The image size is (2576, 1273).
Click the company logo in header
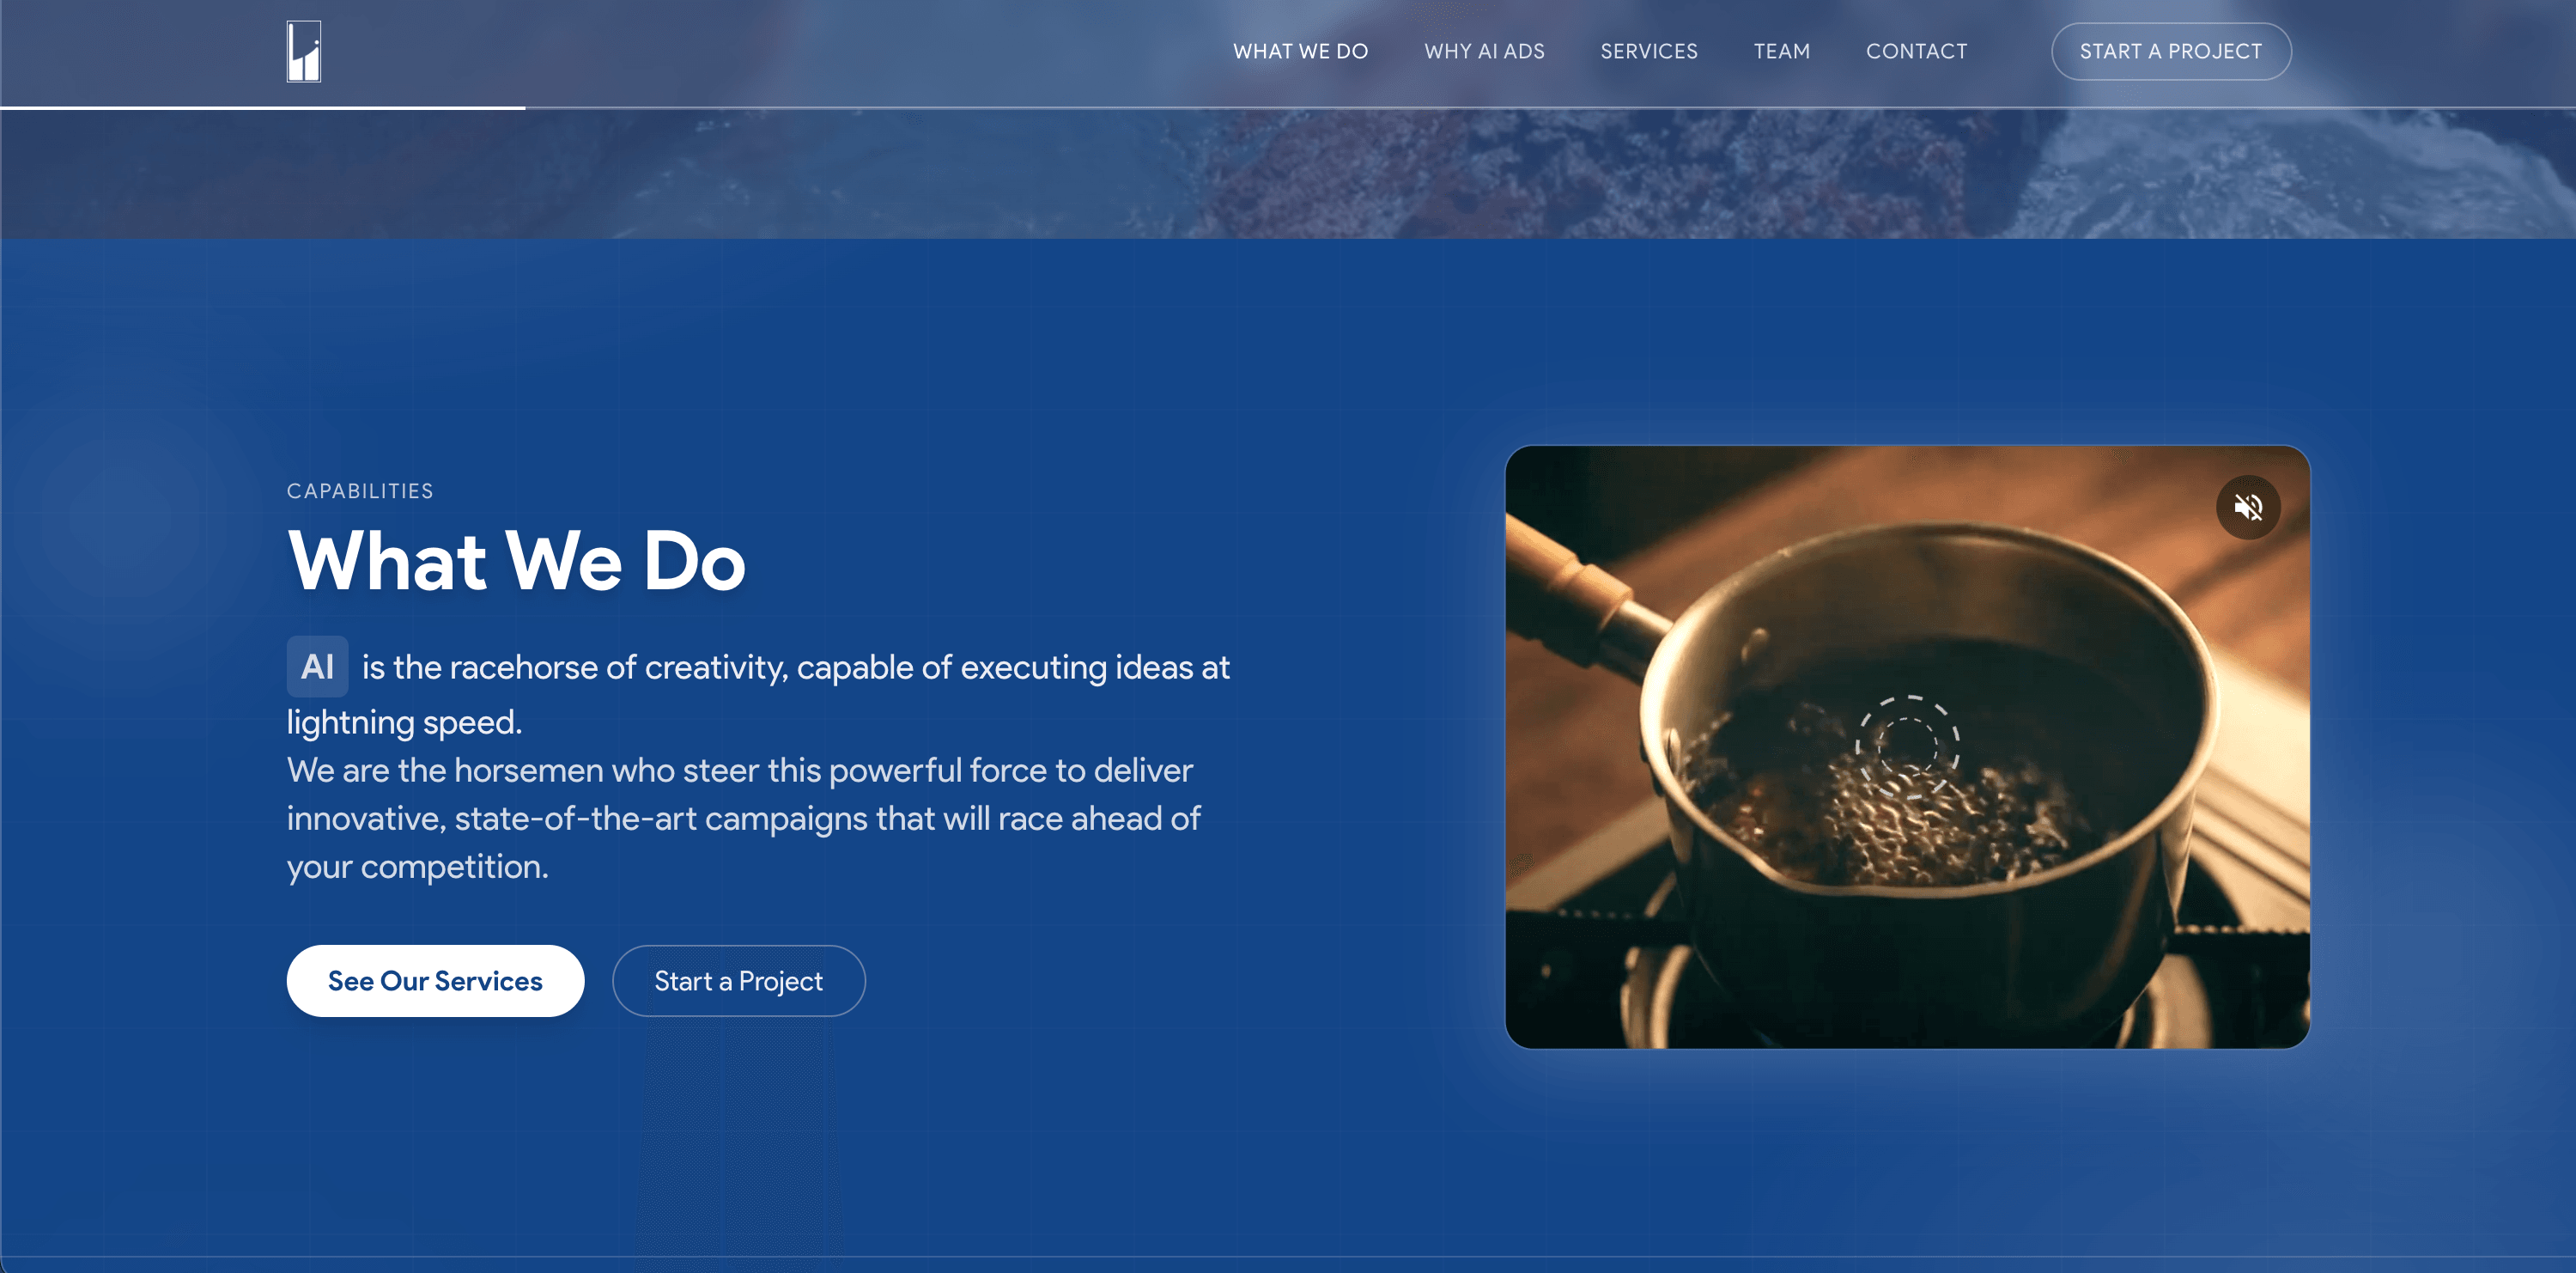click(304, 51)
